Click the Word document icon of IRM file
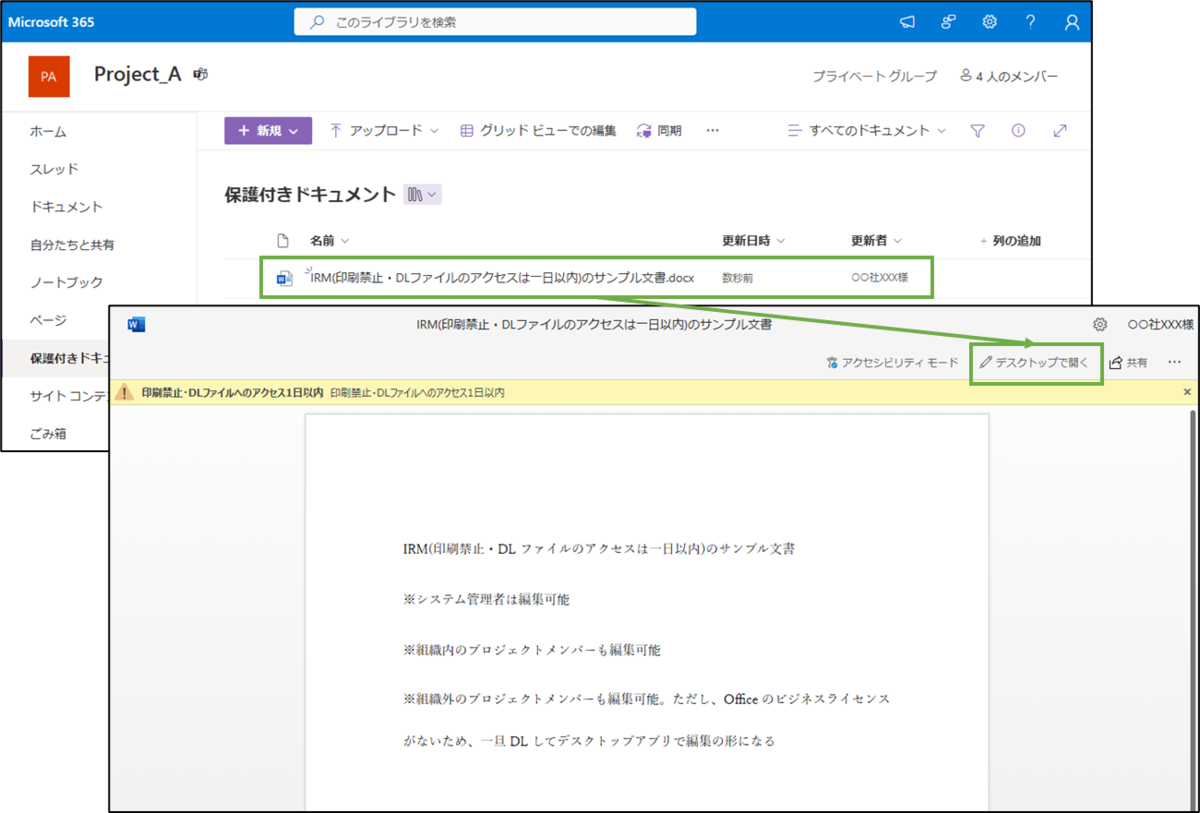Image resolution: width=1200 pixels, height=813 pixels. 284,278
